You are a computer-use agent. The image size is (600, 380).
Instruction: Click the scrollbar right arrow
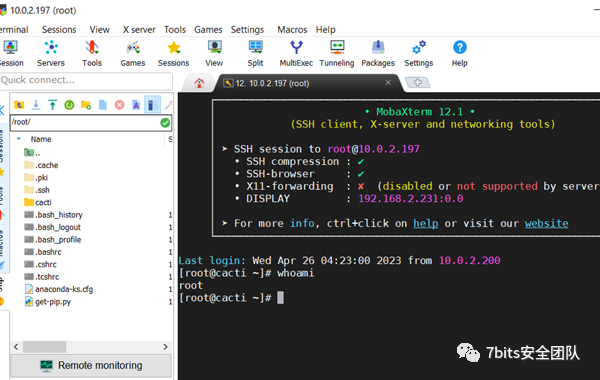165,347
